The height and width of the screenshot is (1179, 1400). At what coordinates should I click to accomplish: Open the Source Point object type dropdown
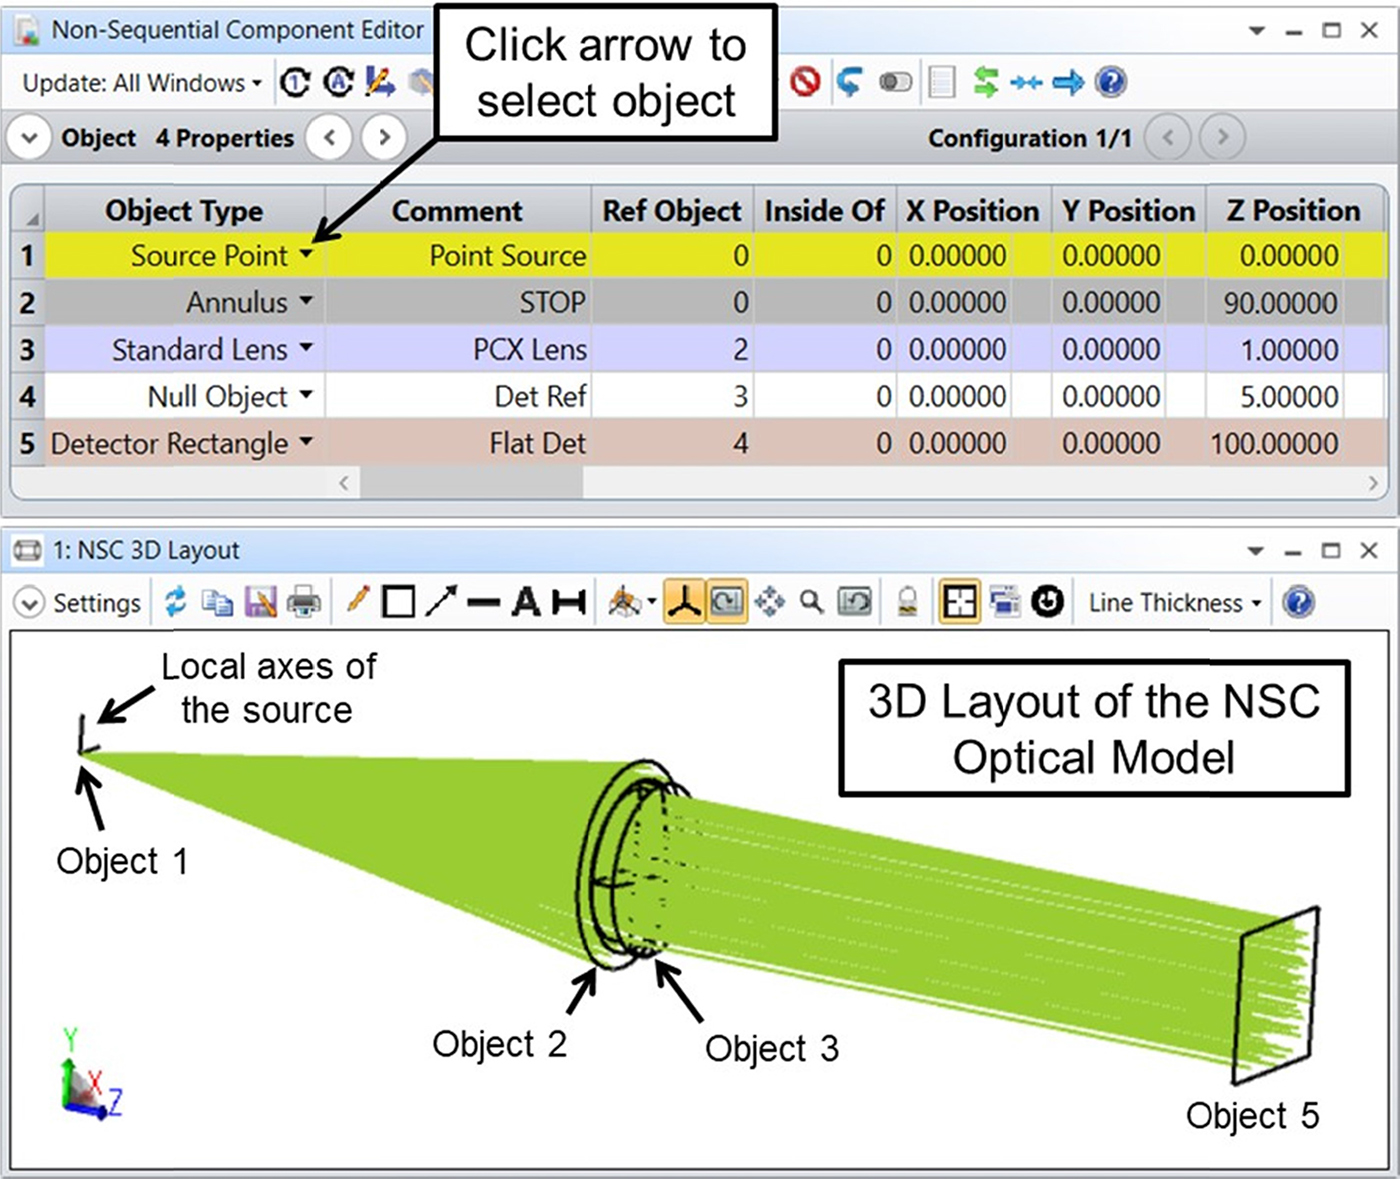pyautogui.click(x=306, y=255)
